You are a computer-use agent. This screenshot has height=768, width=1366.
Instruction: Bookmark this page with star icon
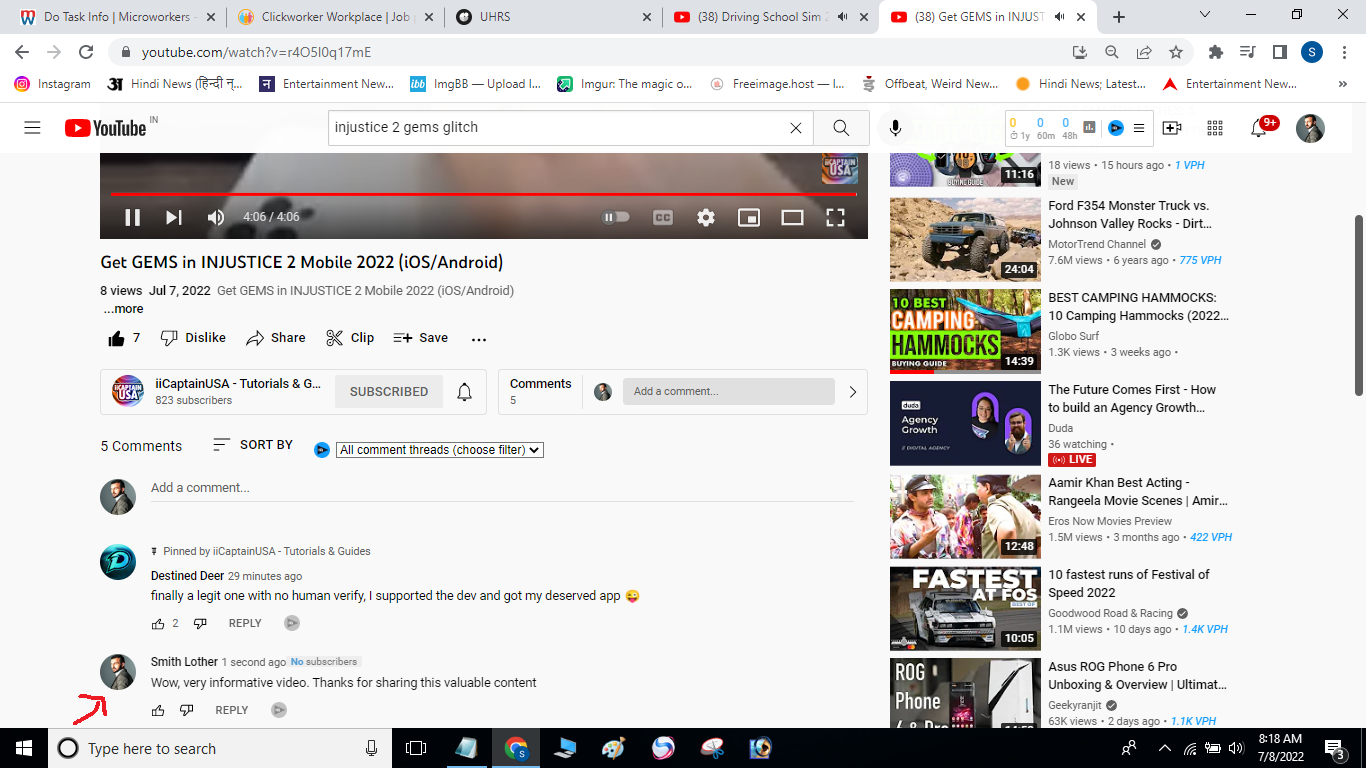click(x=1176, y=52)
